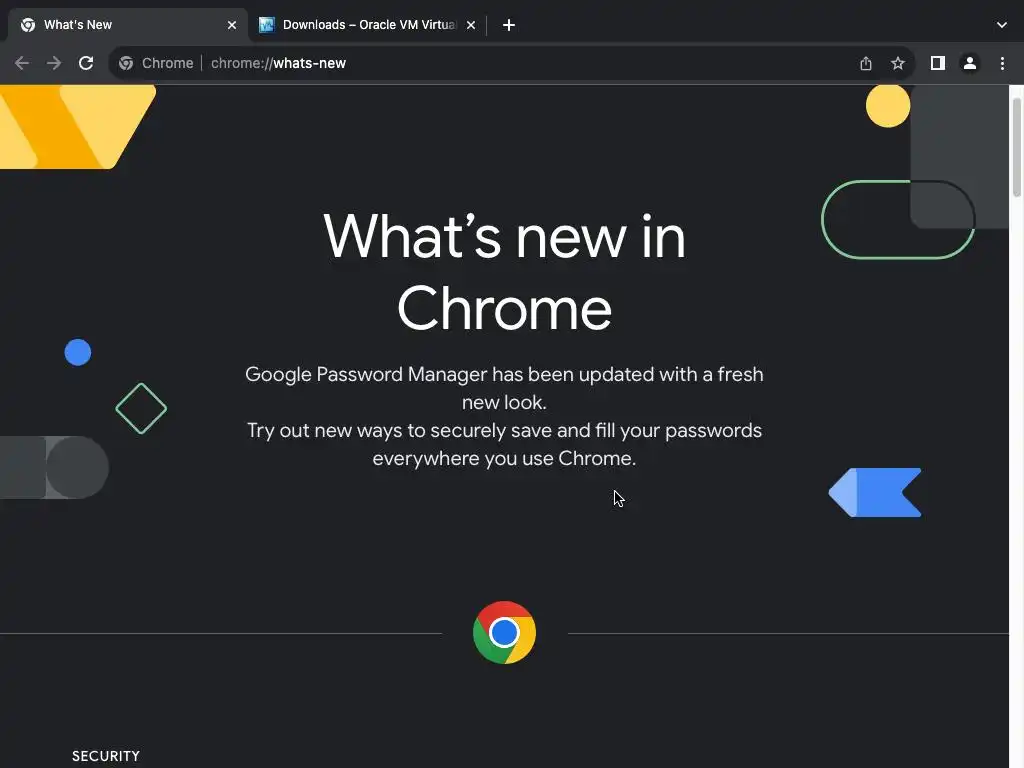Click the SECURITY section label
Image resolution: width=1024 pixels, height=768 pixels.
pyautogui.click(x=106, y=756)
